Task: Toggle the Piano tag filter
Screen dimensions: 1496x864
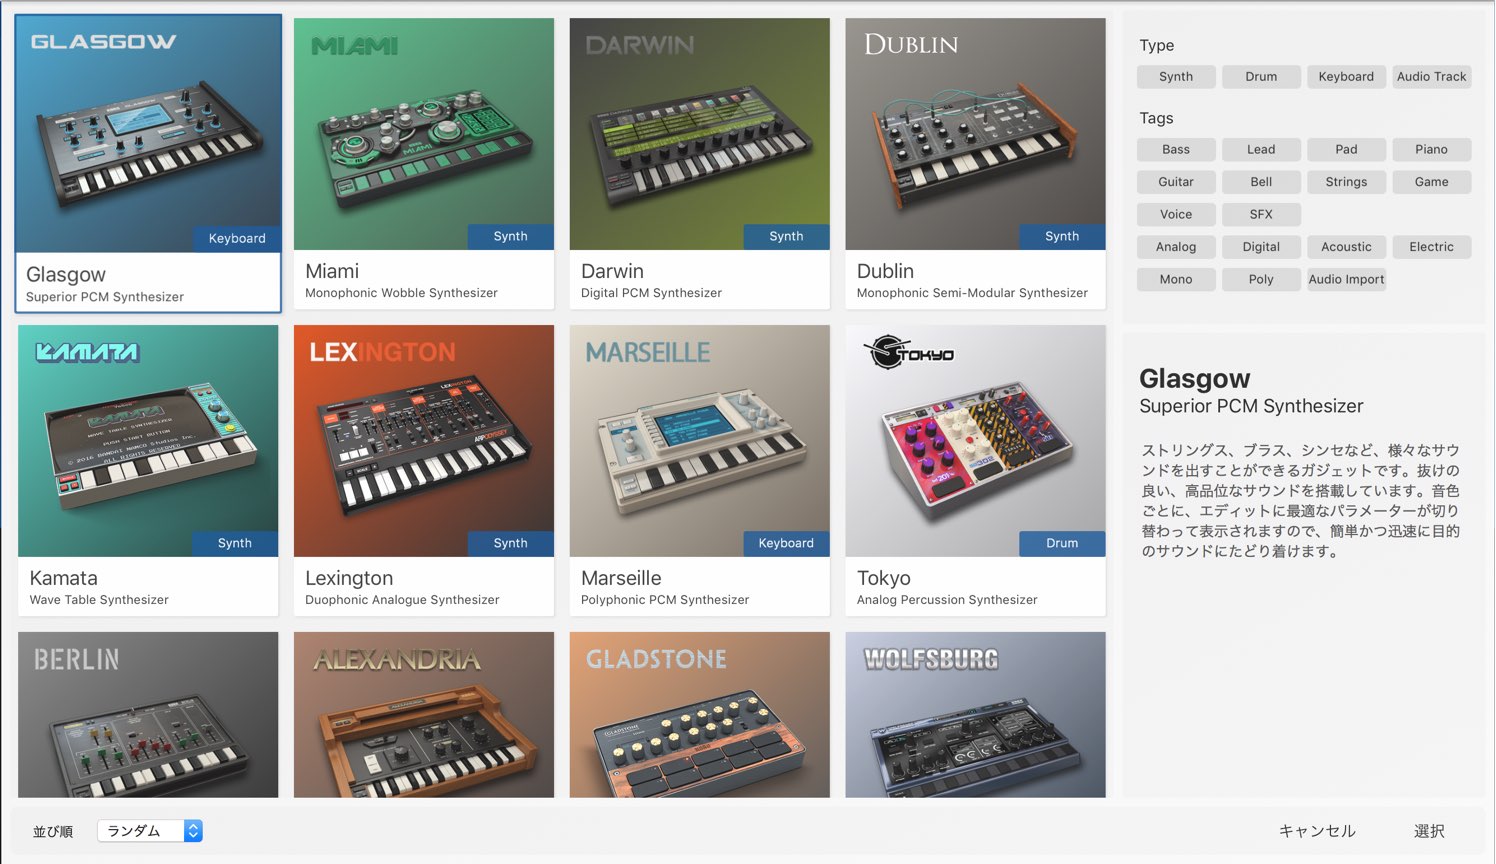Action: click(1432, 150)
